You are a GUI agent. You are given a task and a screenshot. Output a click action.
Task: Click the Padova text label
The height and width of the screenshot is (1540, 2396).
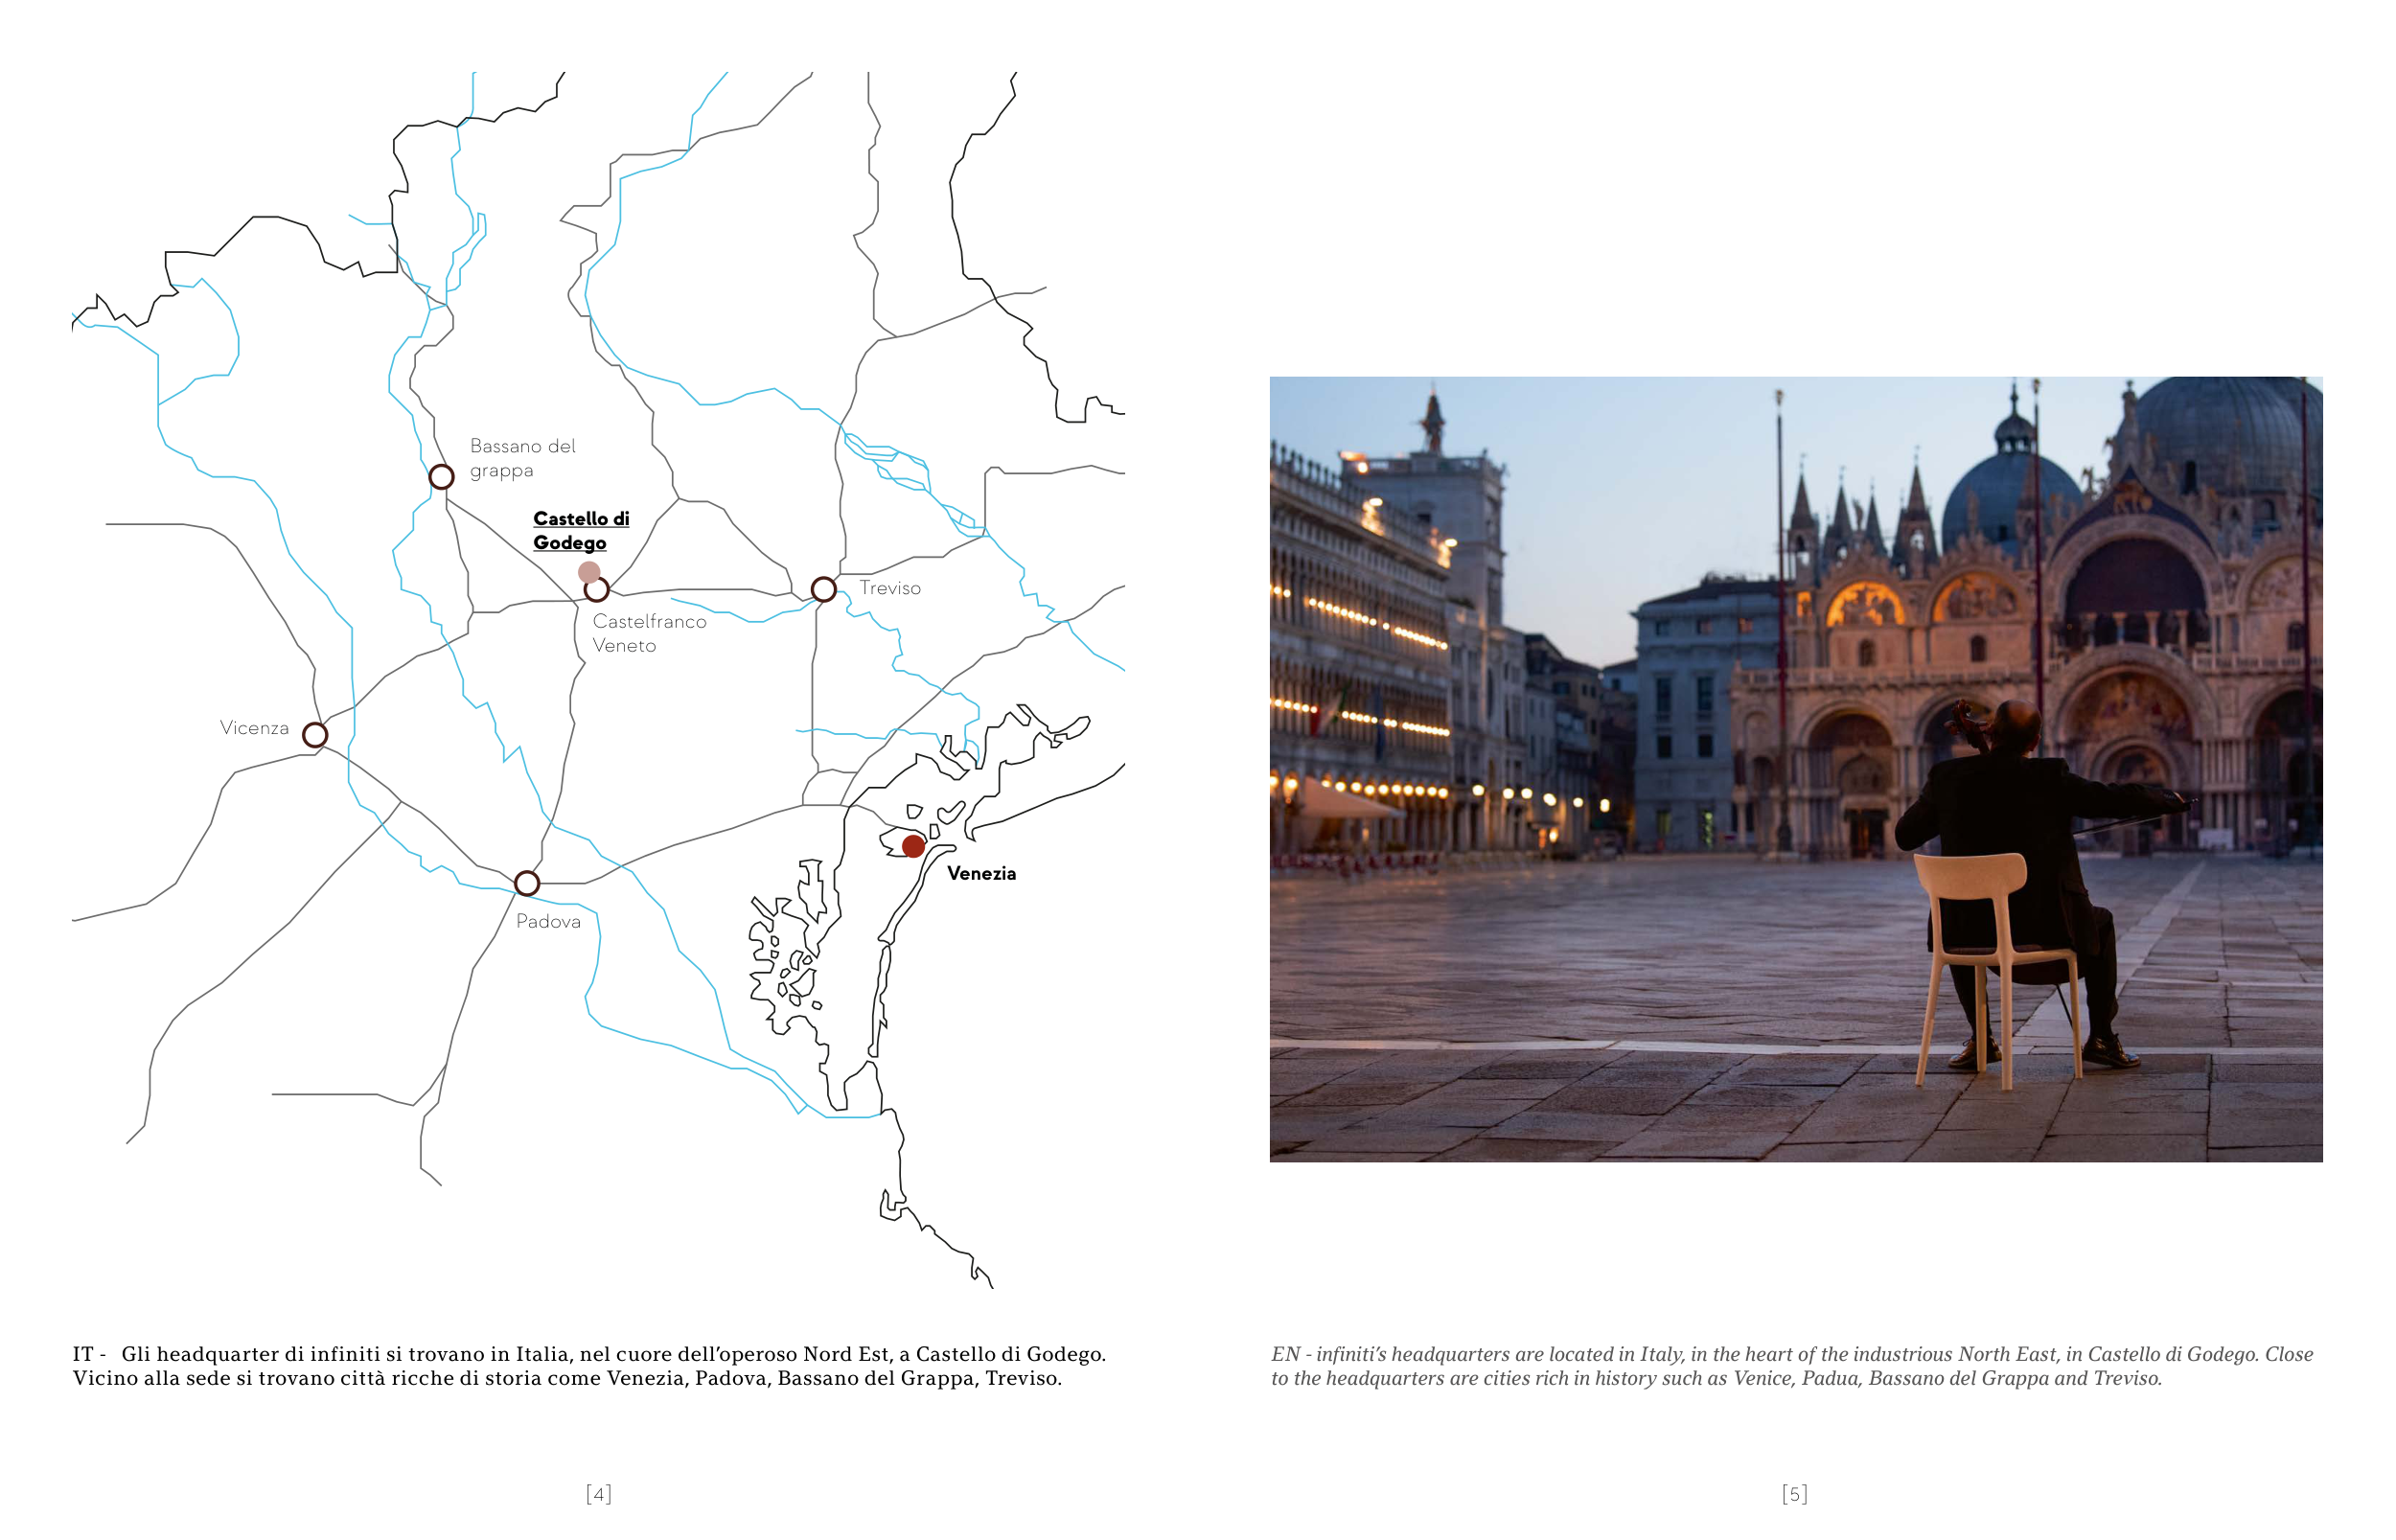[548, 921]
